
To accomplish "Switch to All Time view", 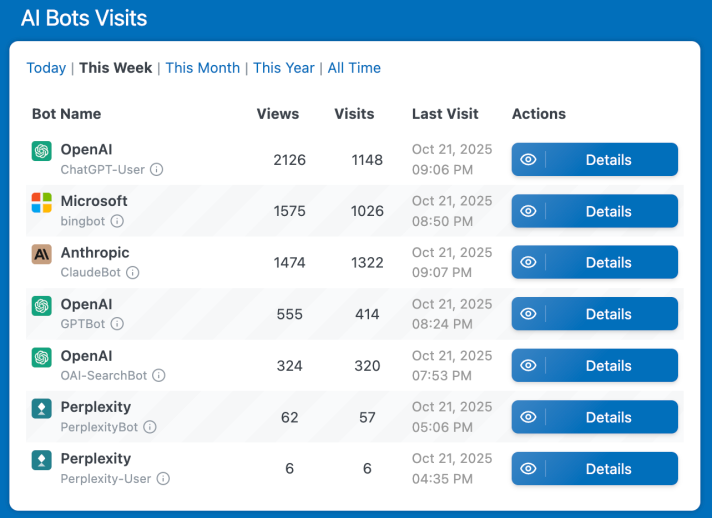I will 354,68.
